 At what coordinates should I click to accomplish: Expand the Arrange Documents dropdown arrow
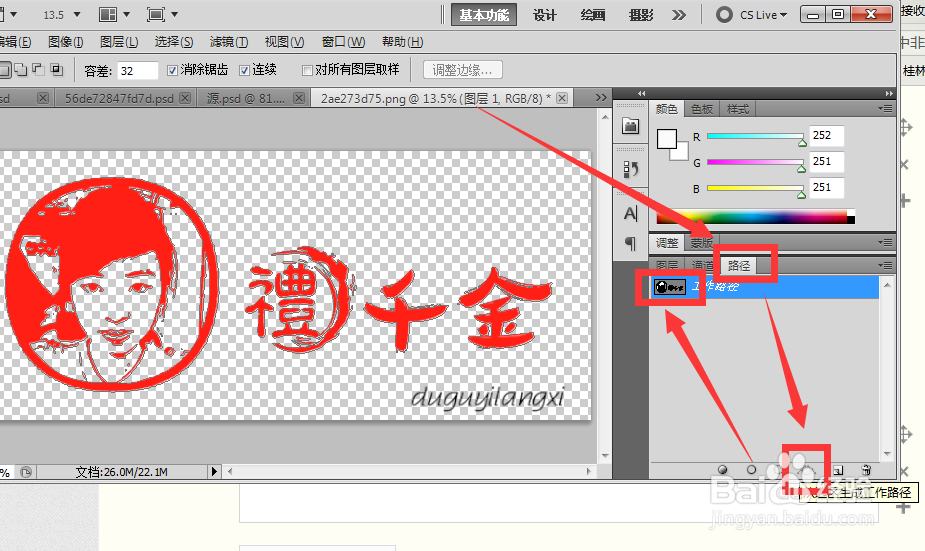pyautogui.click(x=126, y=14)
